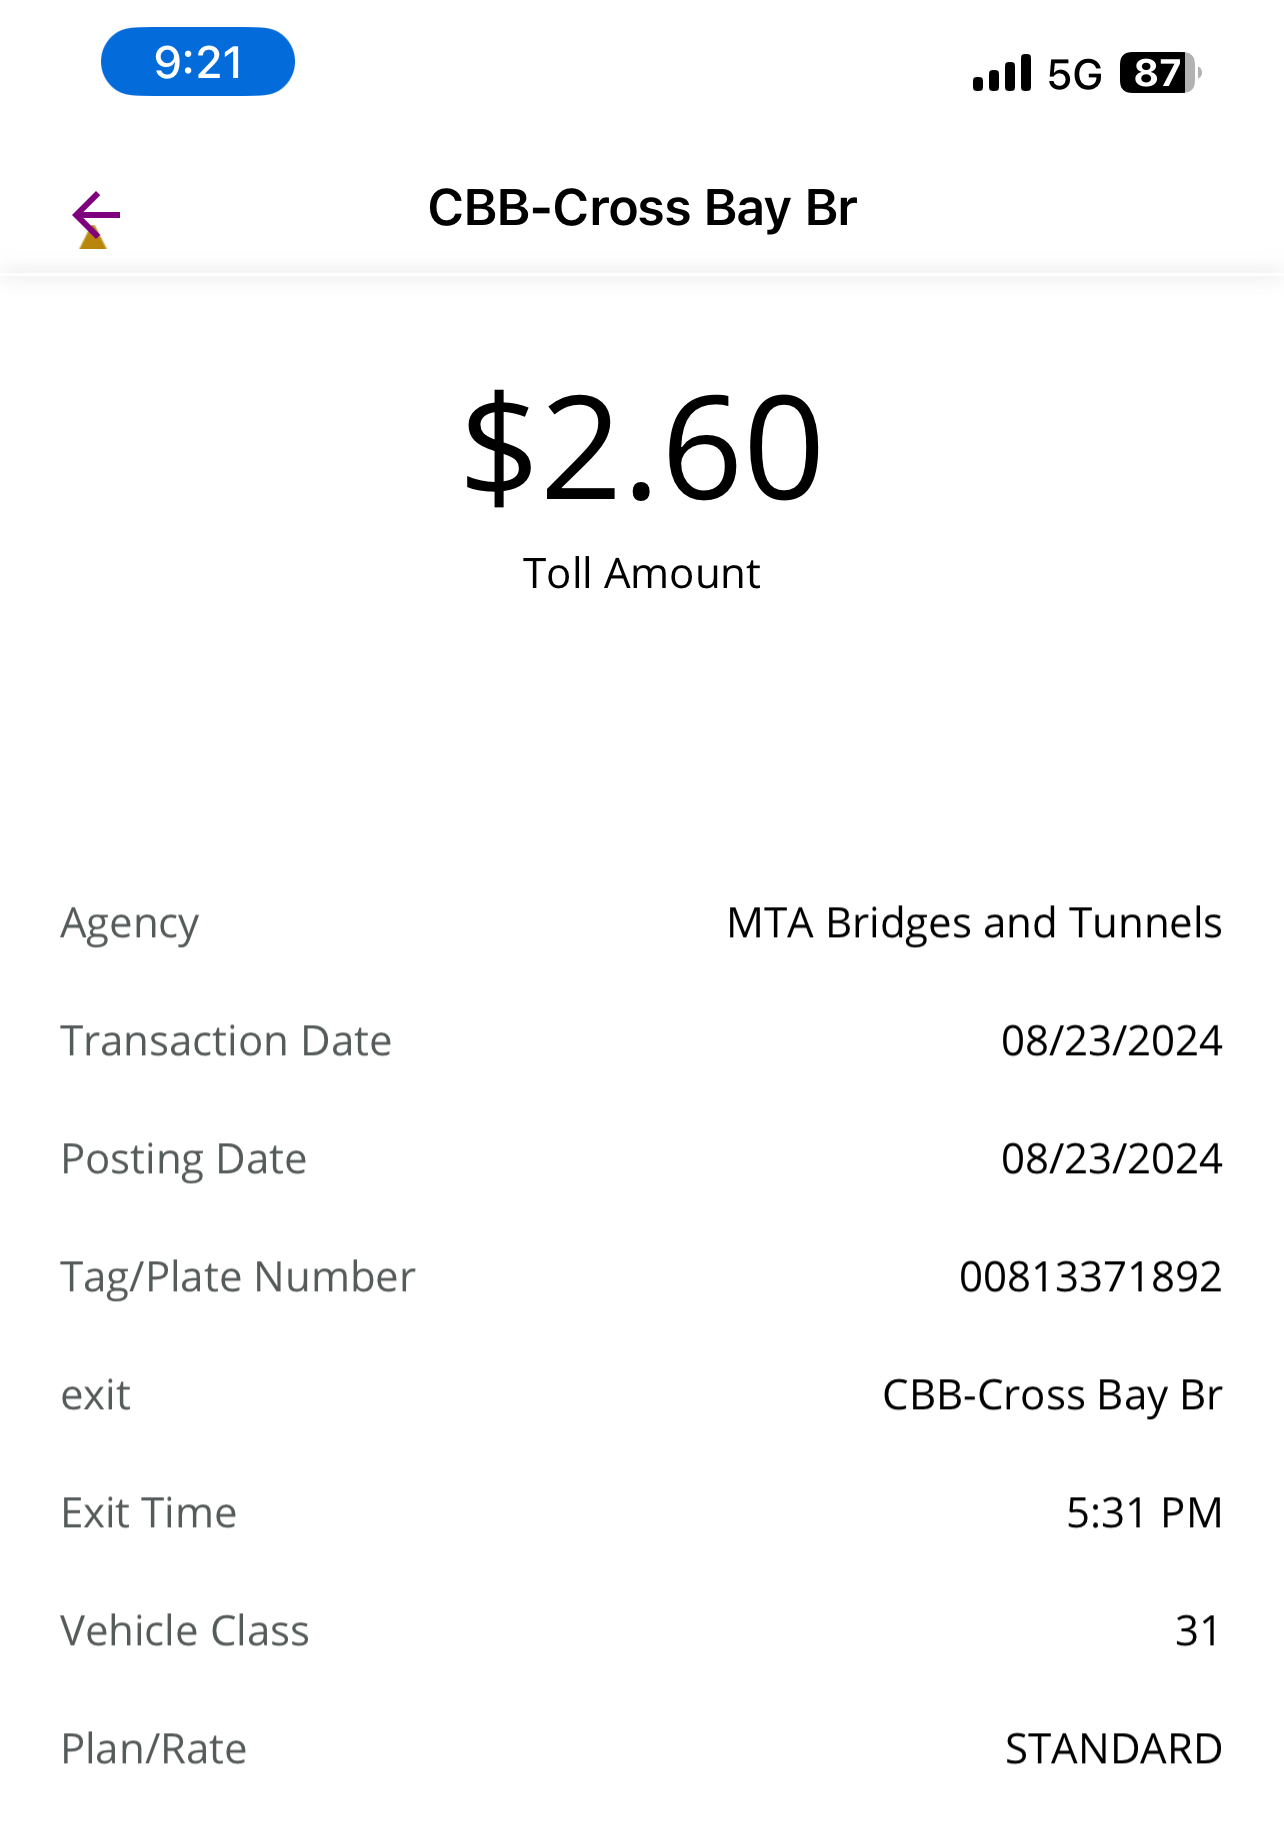
Task: Select the Transaction Date label
Action: coord(226,1041)
